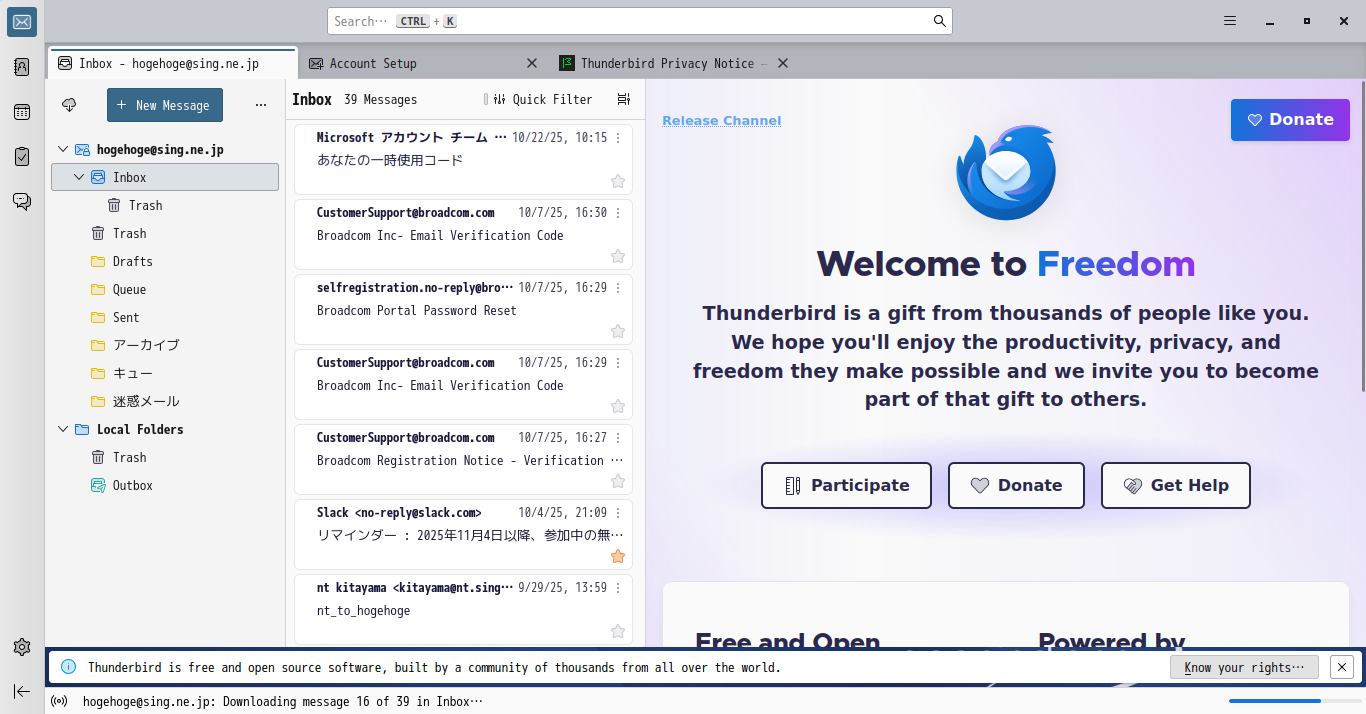The image size is (1366, 714).
Task: Click Know your rights button
Action: pos(1244,667)
